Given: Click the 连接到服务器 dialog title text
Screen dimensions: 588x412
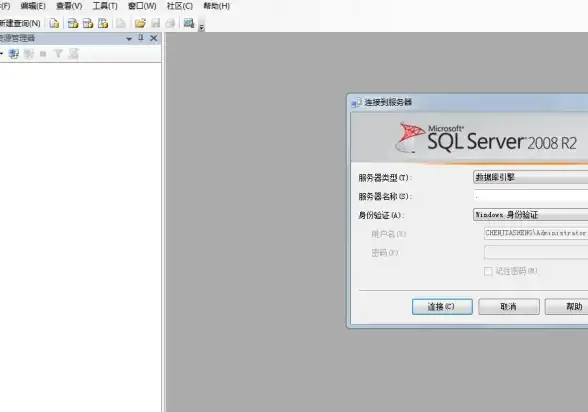Looking at the screenshot, I should tap(388, 102).
